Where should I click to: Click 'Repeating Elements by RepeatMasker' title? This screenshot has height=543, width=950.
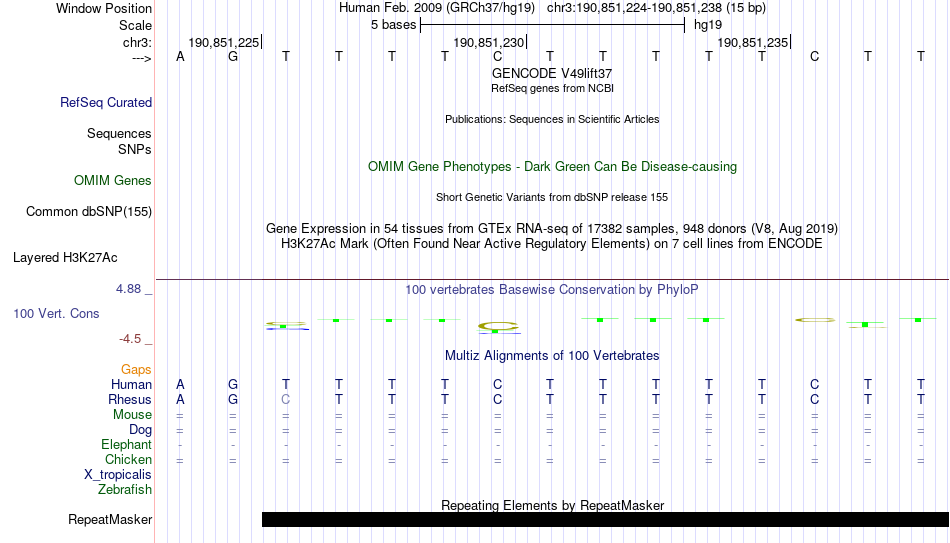tap(552, 505)
